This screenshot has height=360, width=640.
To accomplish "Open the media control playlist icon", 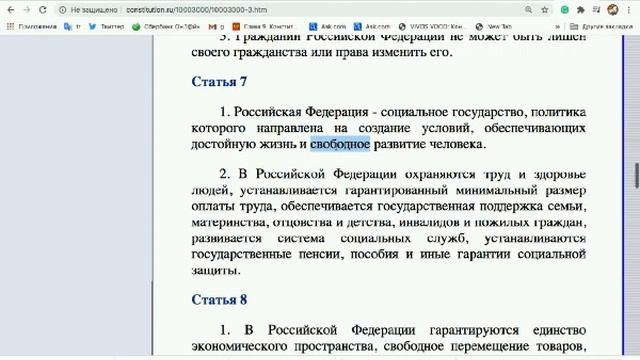I will point(596,10).
